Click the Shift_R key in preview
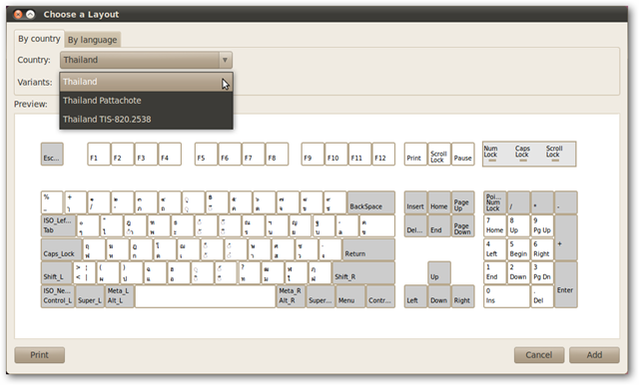 364,273
